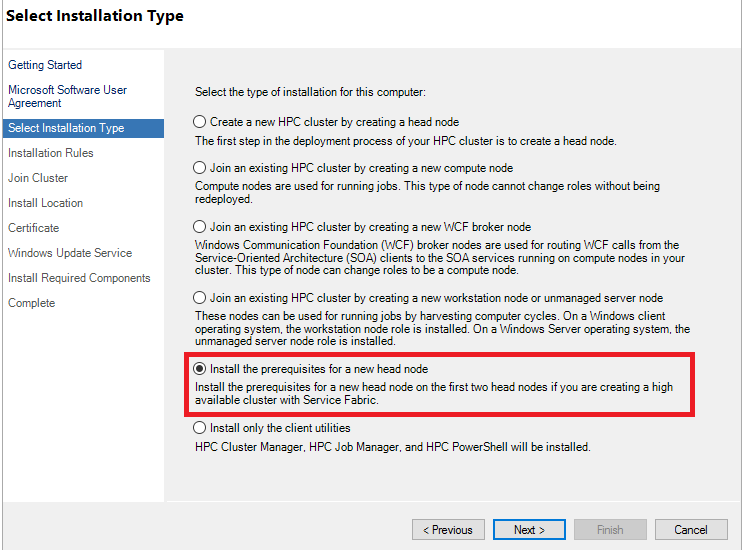This screenshot has width=744, height=550.
Task: Click the disabled Finish button
Action: pyautogui.click(x=610, y=530)
